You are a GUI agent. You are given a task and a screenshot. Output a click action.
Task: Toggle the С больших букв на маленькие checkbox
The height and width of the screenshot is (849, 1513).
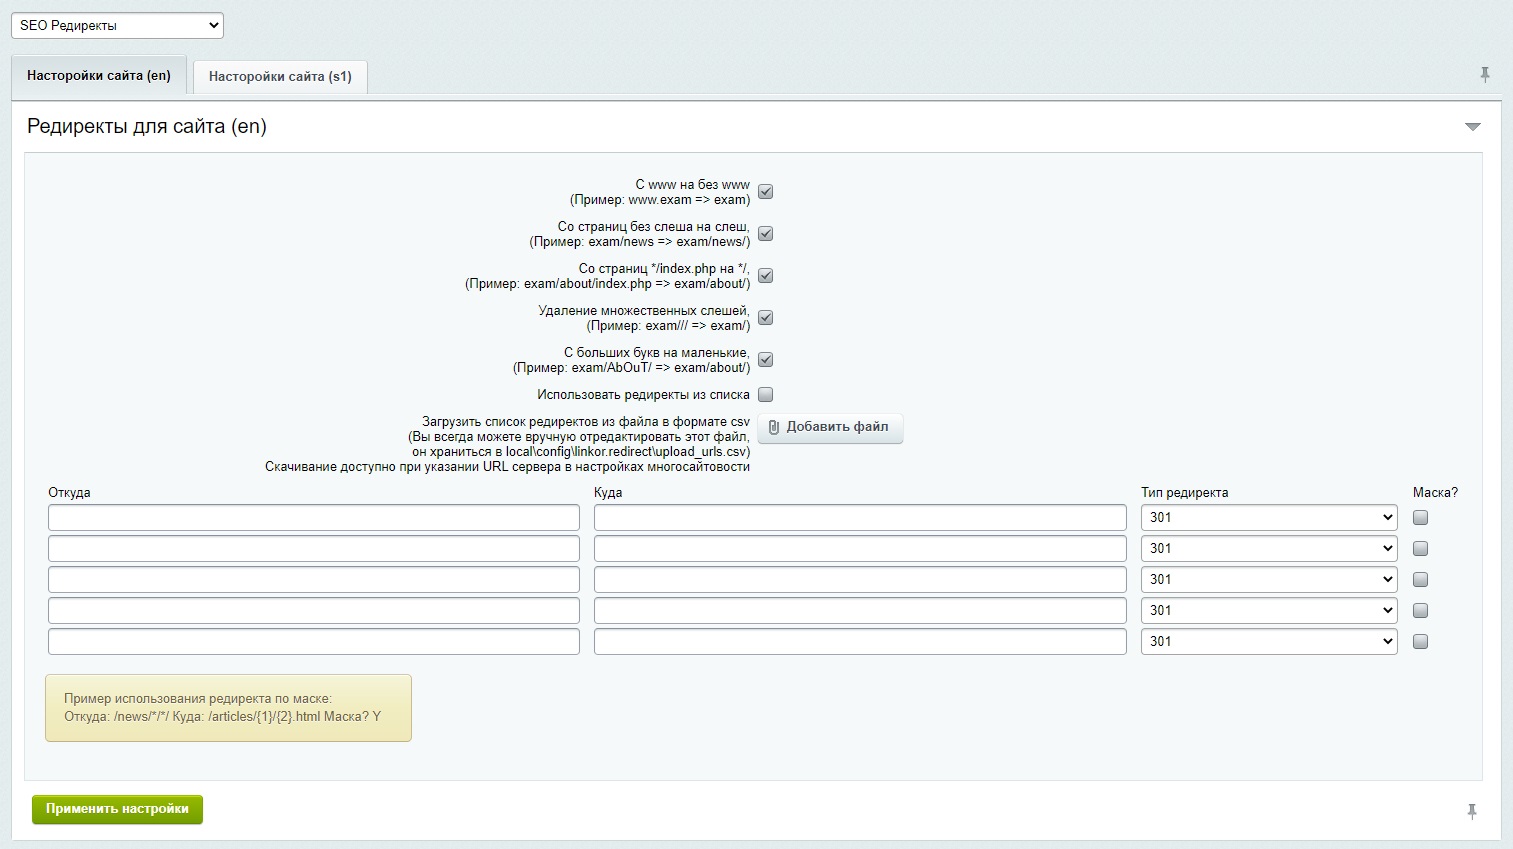tap(766, 359)
